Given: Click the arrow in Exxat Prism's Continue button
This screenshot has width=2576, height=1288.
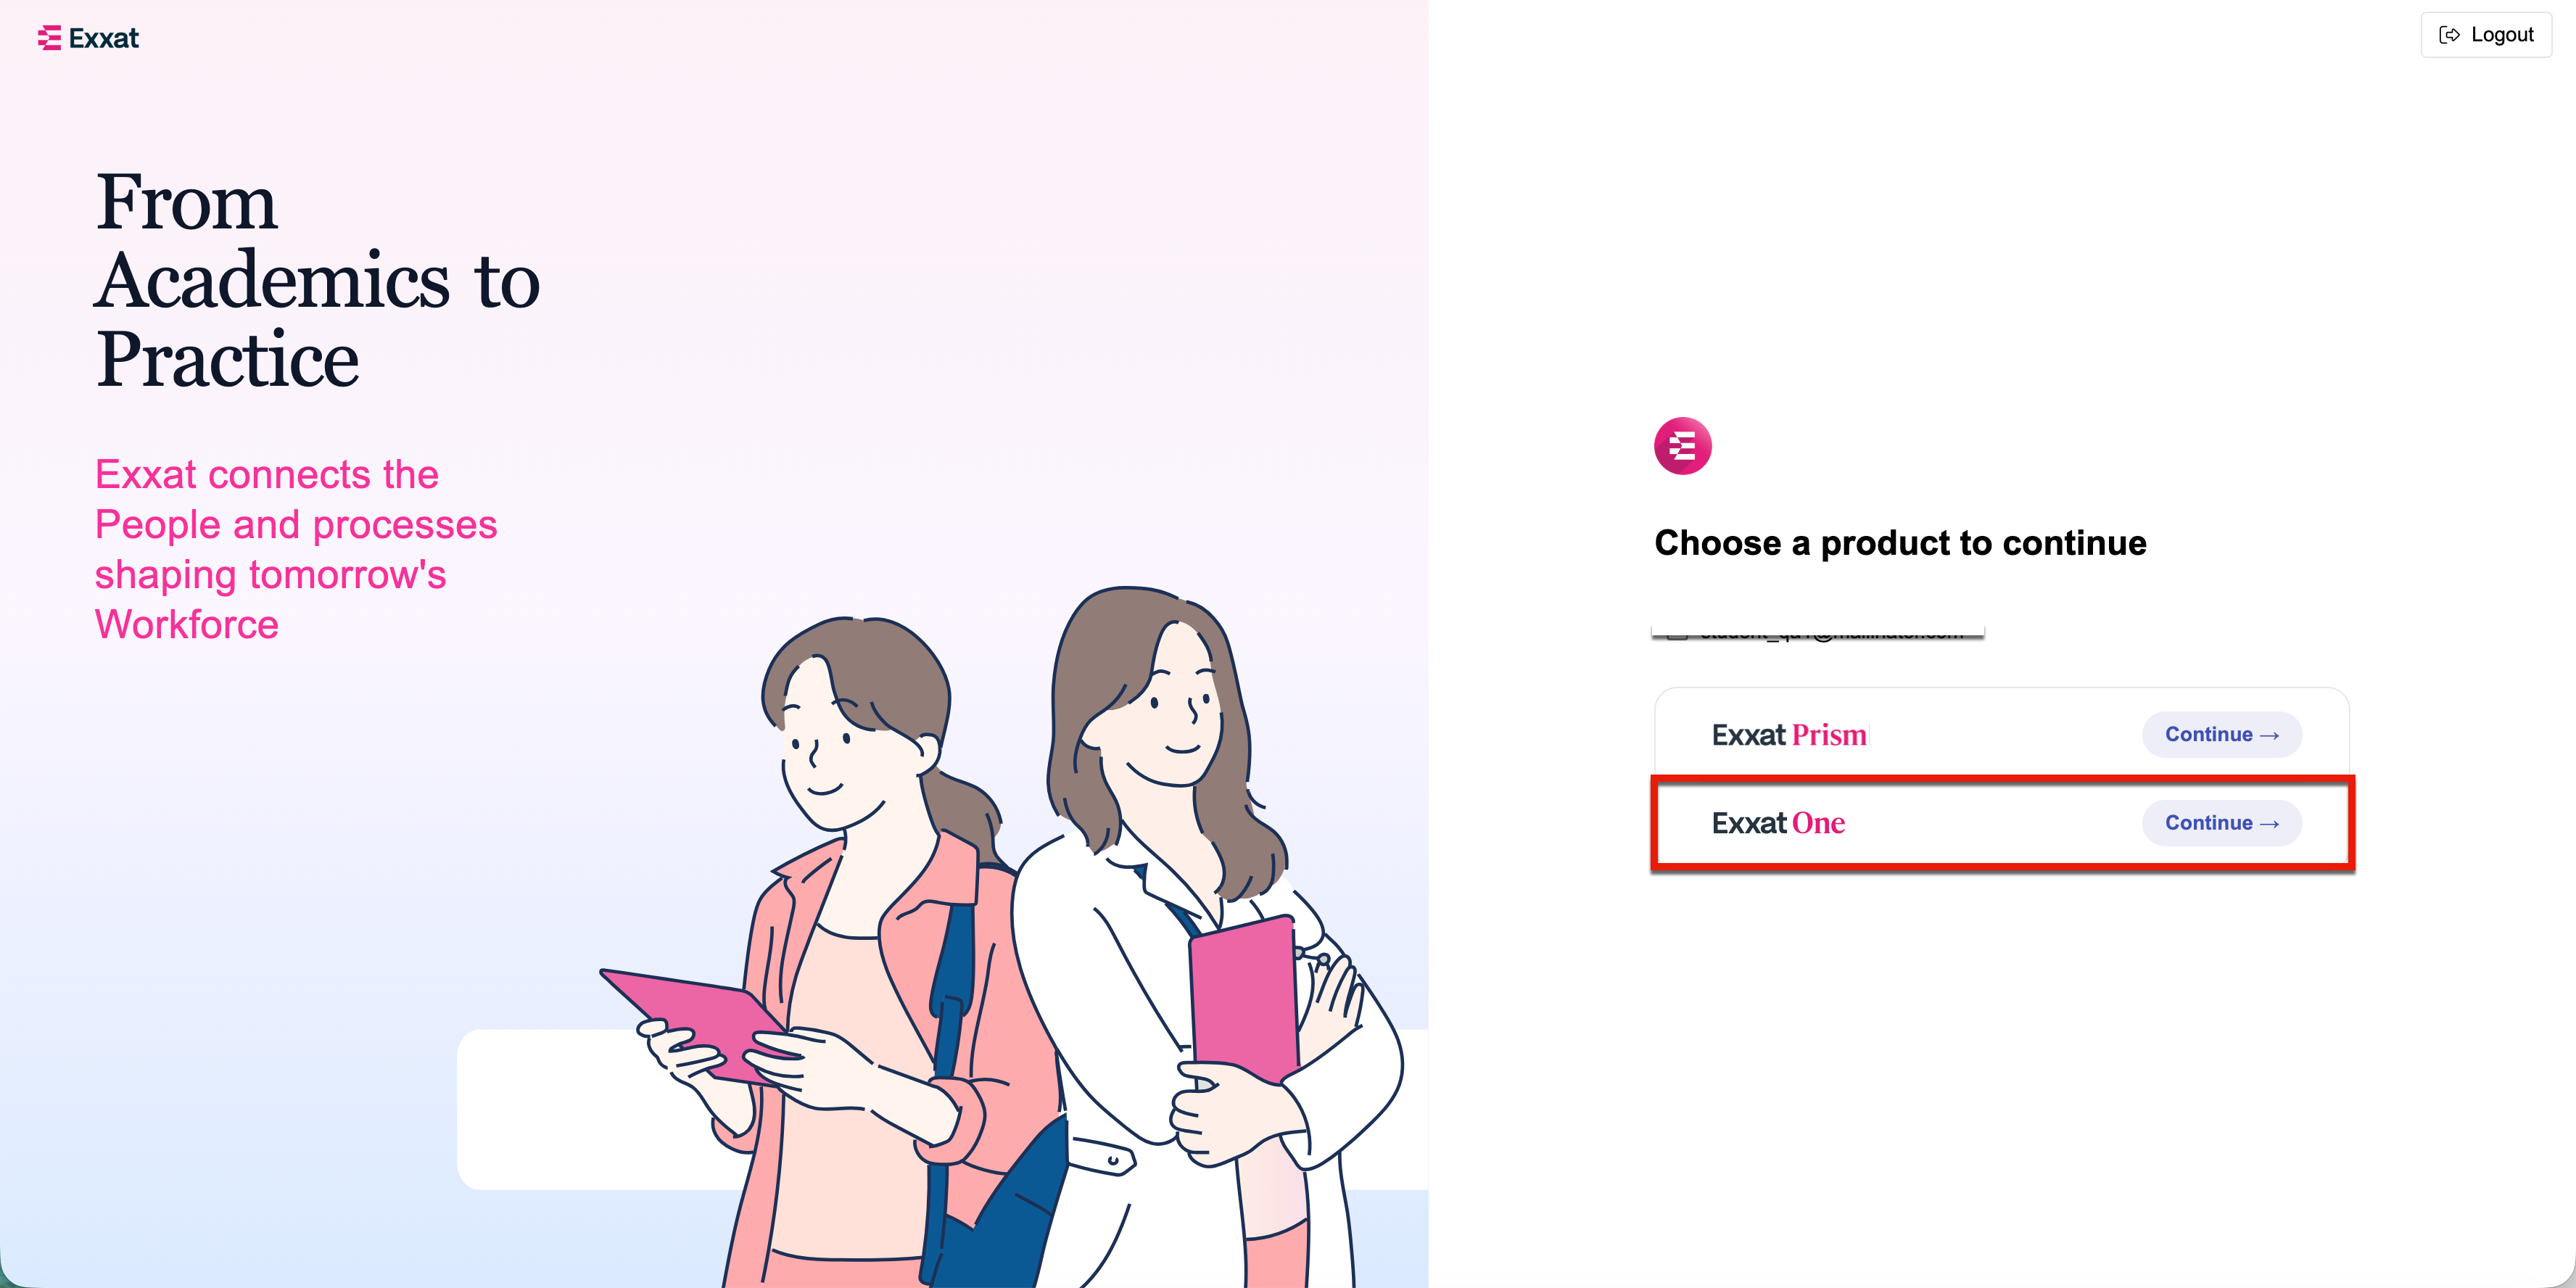Looking at the screenshot, I should coord(2269,735).
